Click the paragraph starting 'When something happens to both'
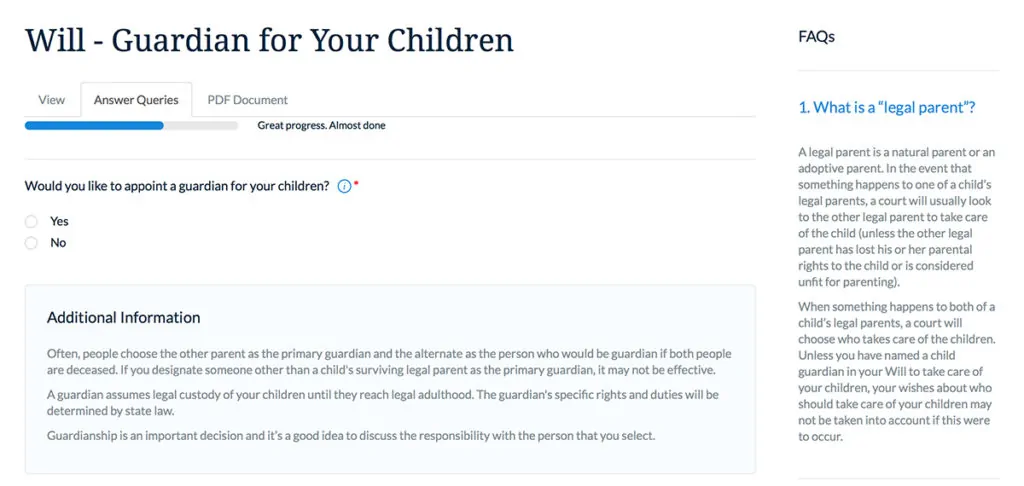Image resolution: width=1024 pixels, height=486 pixels. (897, 372)
